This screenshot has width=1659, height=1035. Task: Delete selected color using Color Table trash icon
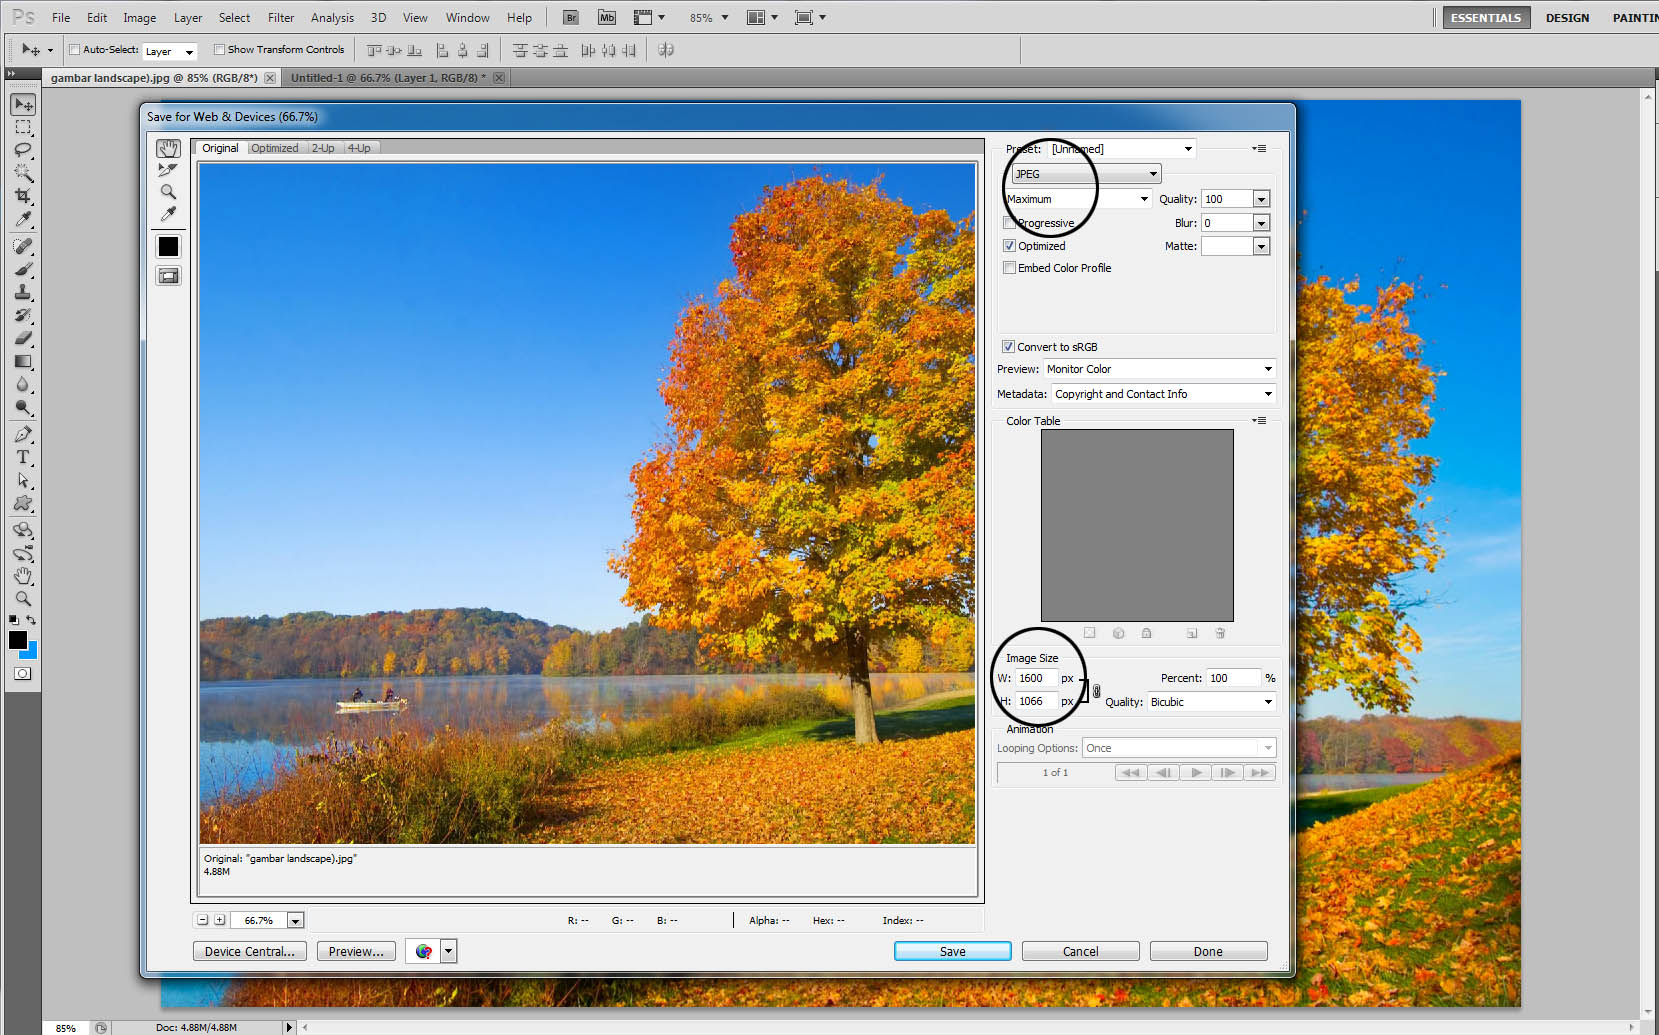pyautogui.click(x=1219, y=633)
